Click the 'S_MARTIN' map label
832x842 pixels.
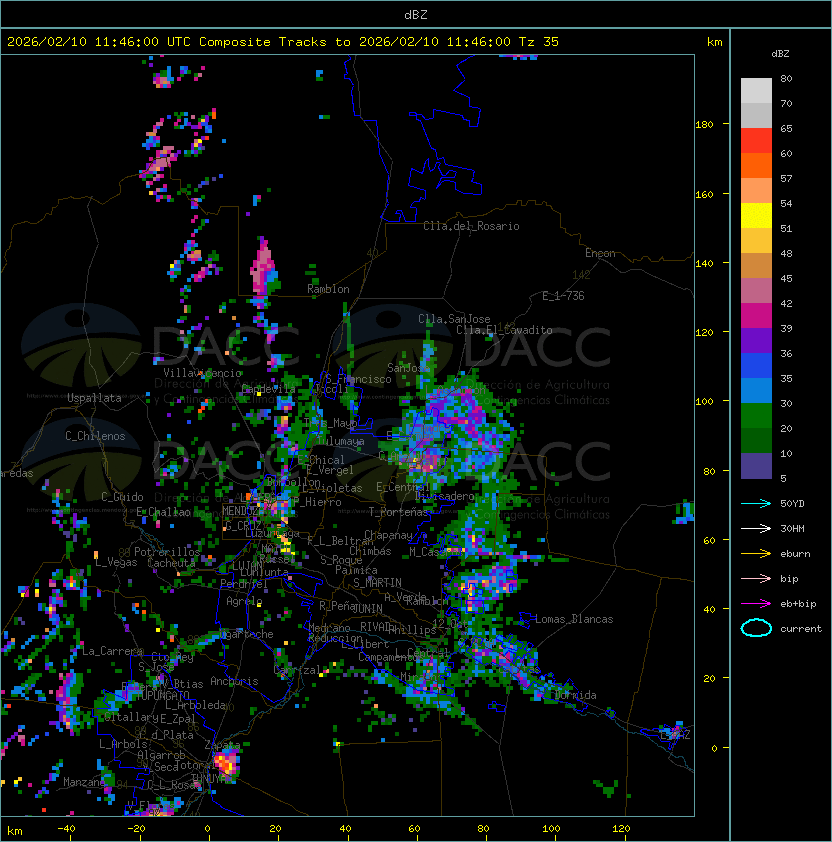(x=377, y=583)
